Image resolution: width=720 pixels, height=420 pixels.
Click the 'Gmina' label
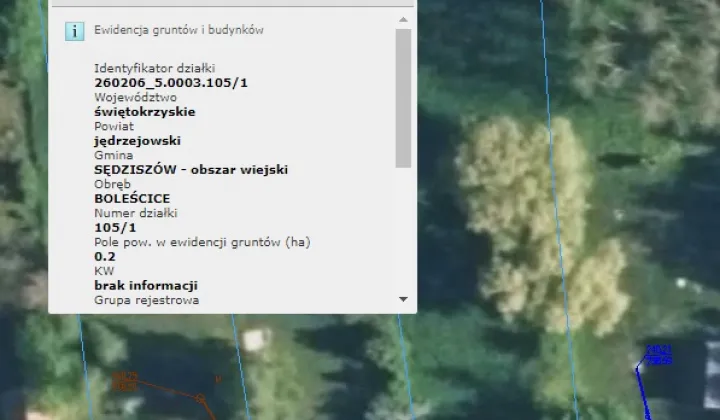[113, 155]
